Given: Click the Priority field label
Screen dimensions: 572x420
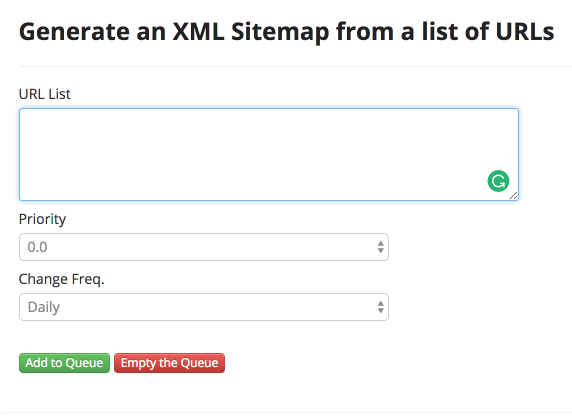Looking at the screenshot, I should [42, 219].
